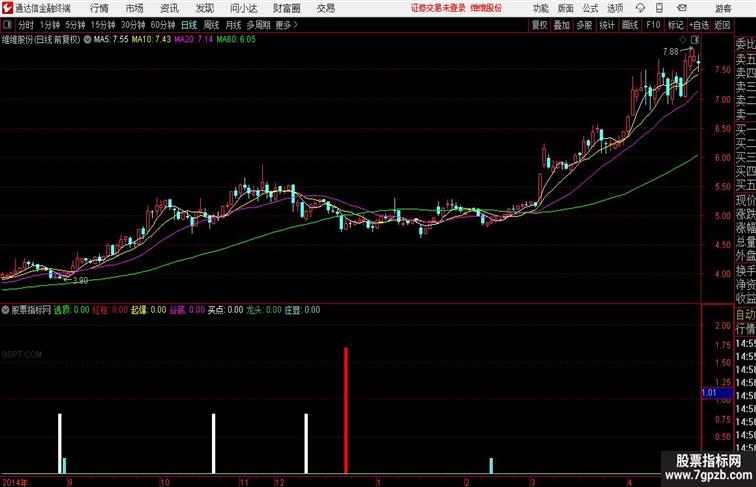Image resolution: width=756 pixels, height=487 pixels.
Task: Click the 画线 draw line toolbar button
Action: (630, 25)
